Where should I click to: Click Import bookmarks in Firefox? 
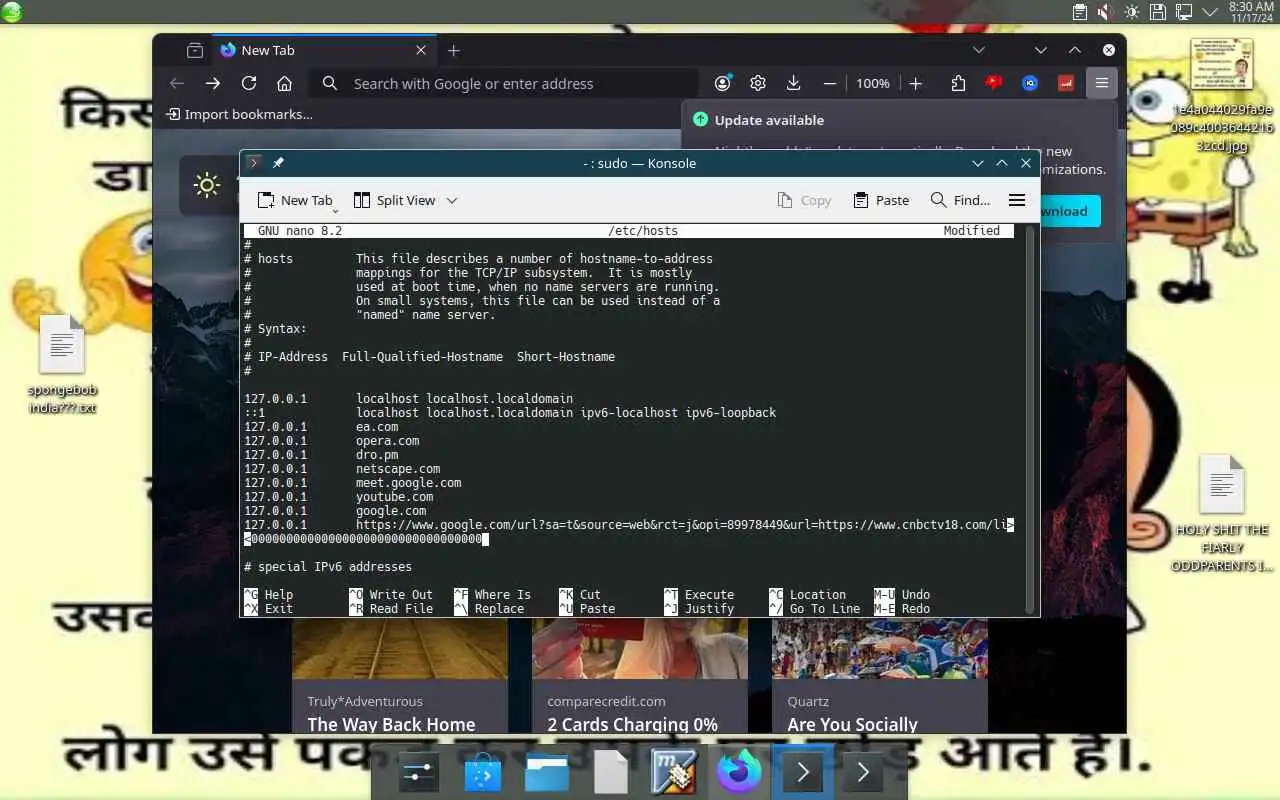pos(239,114)
